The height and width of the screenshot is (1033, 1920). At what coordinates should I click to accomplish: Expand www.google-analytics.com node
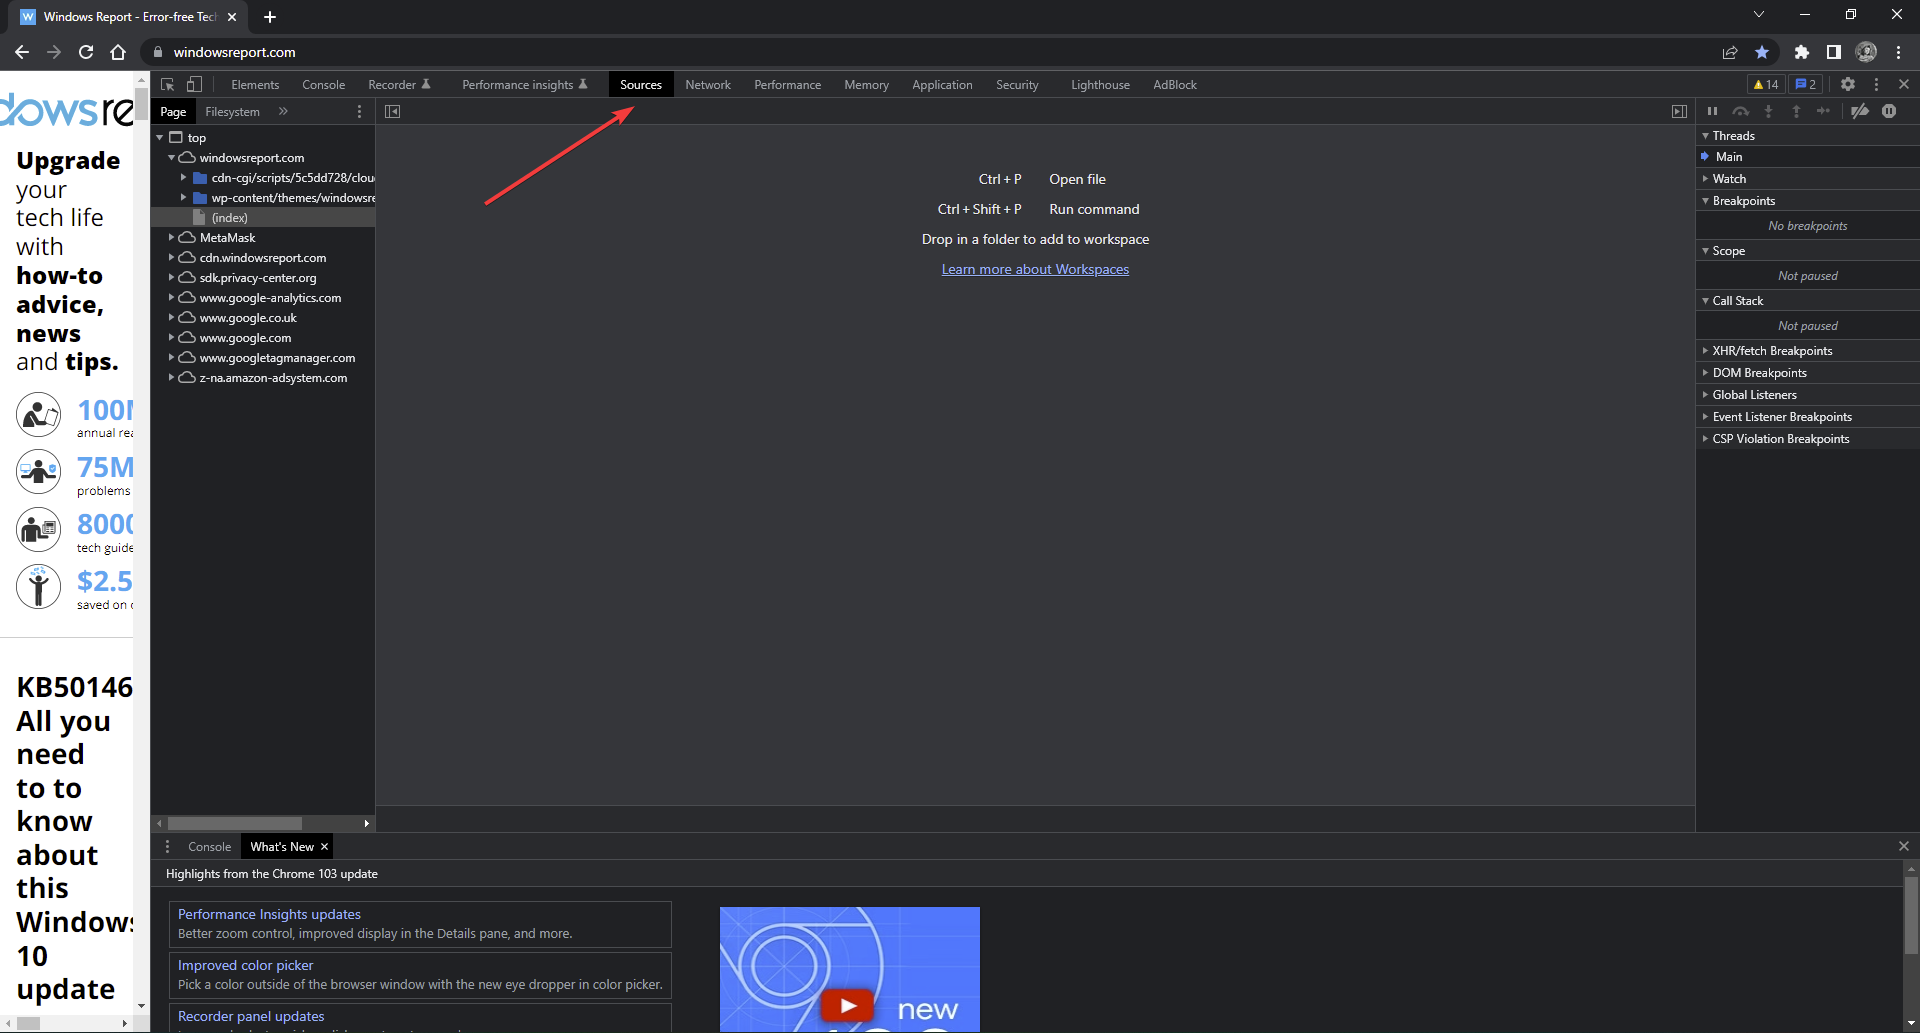pyautogui.click(x=171, y=298)
